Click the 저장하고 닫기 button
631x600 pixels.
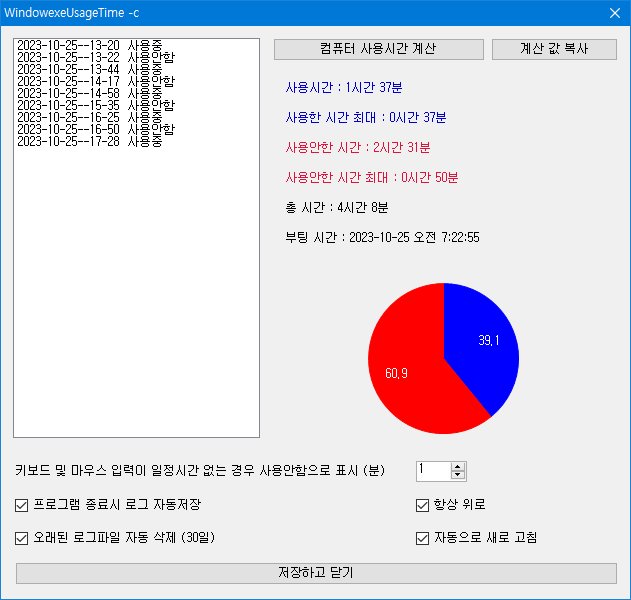[x=316, y=573]
